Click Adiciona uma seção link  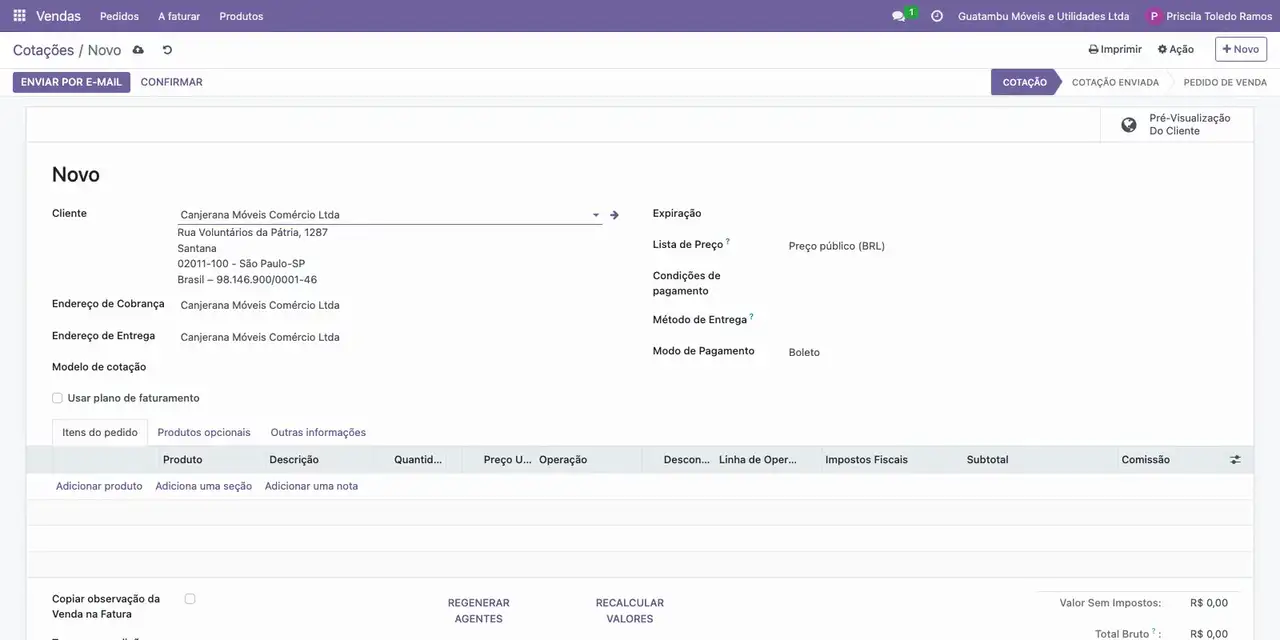204,486
